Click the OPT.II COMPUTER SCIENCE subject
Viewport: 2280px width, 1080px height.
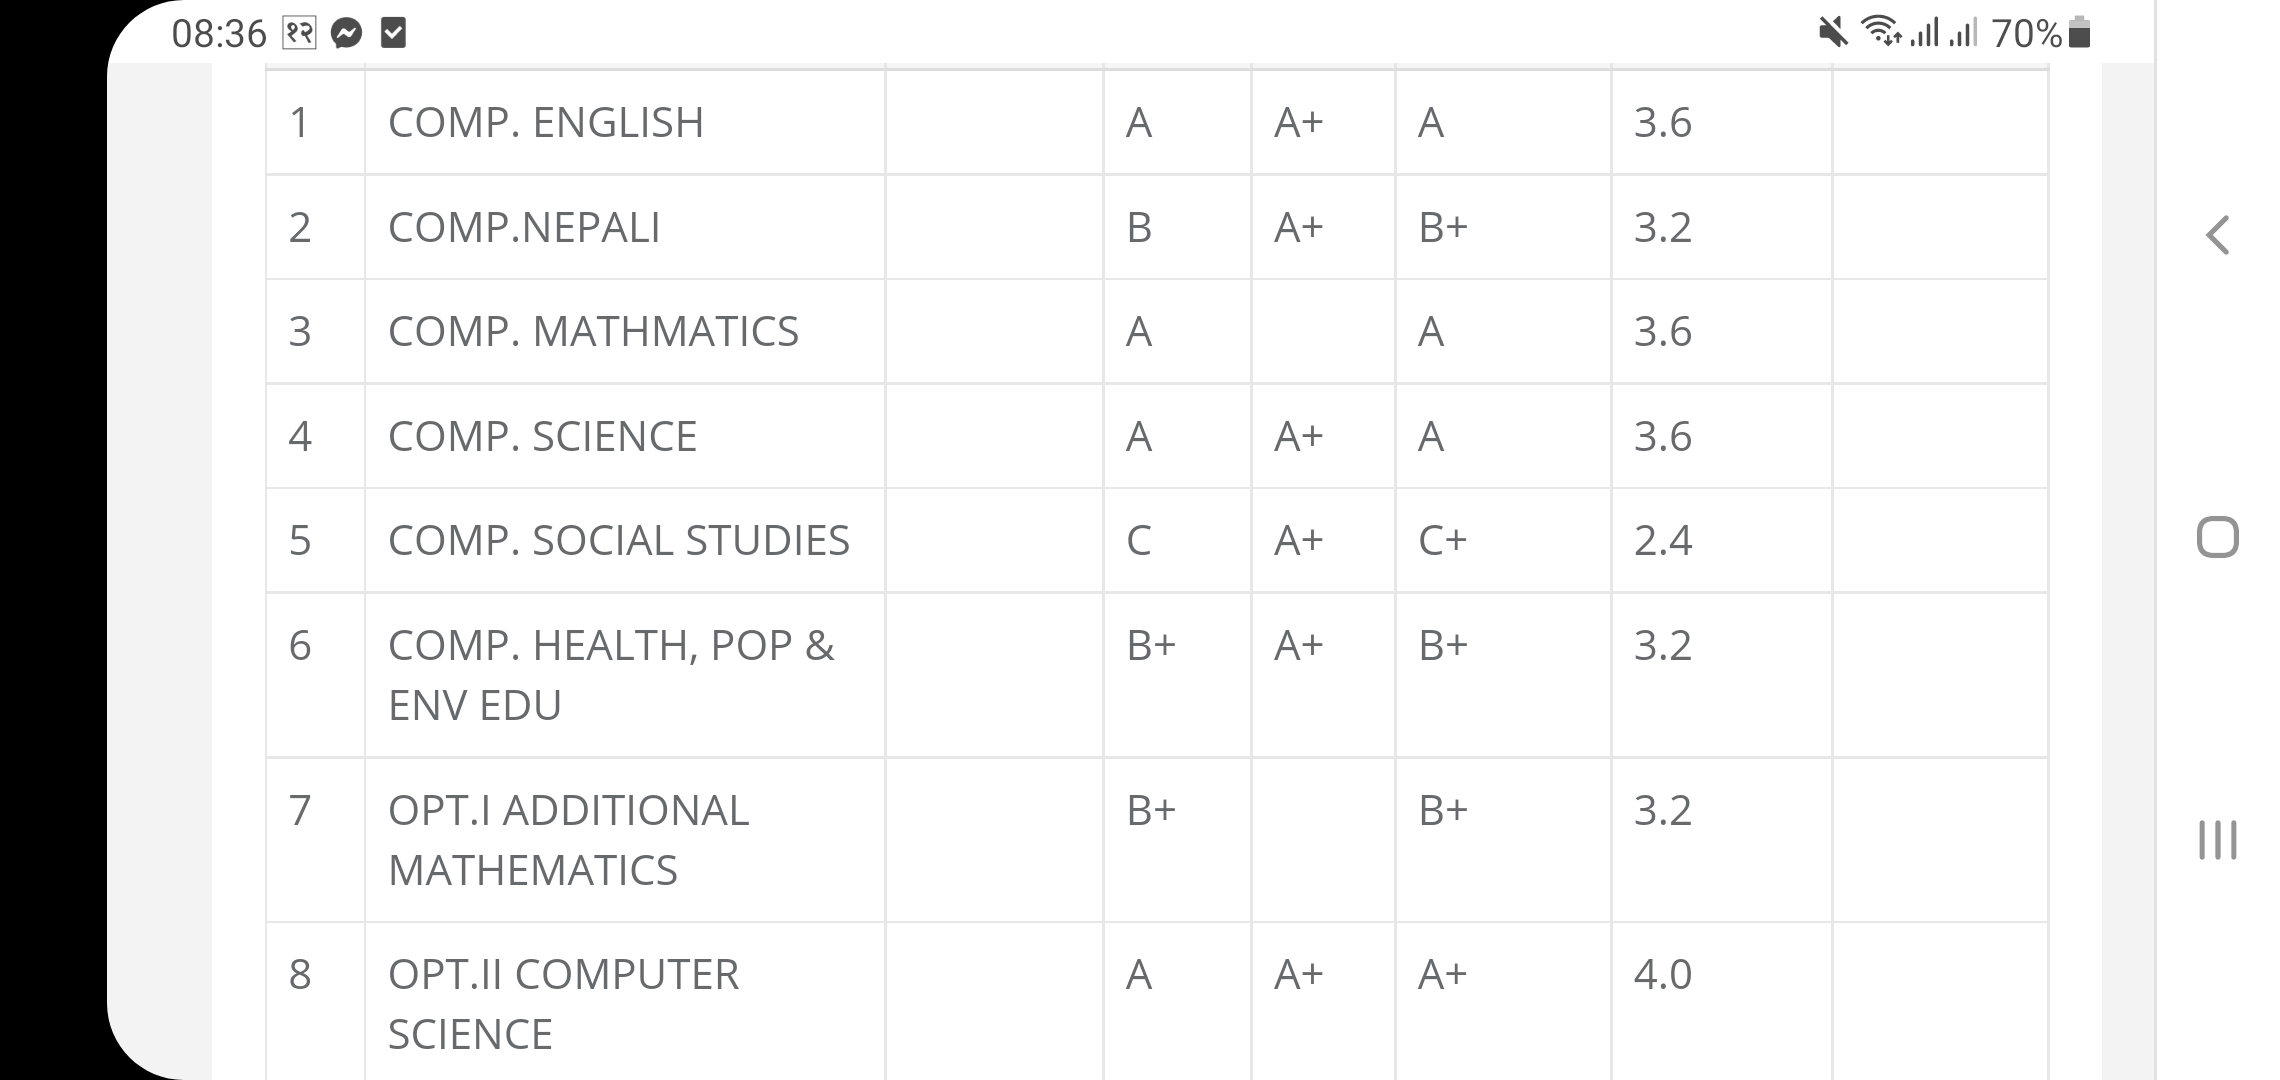563,1003
